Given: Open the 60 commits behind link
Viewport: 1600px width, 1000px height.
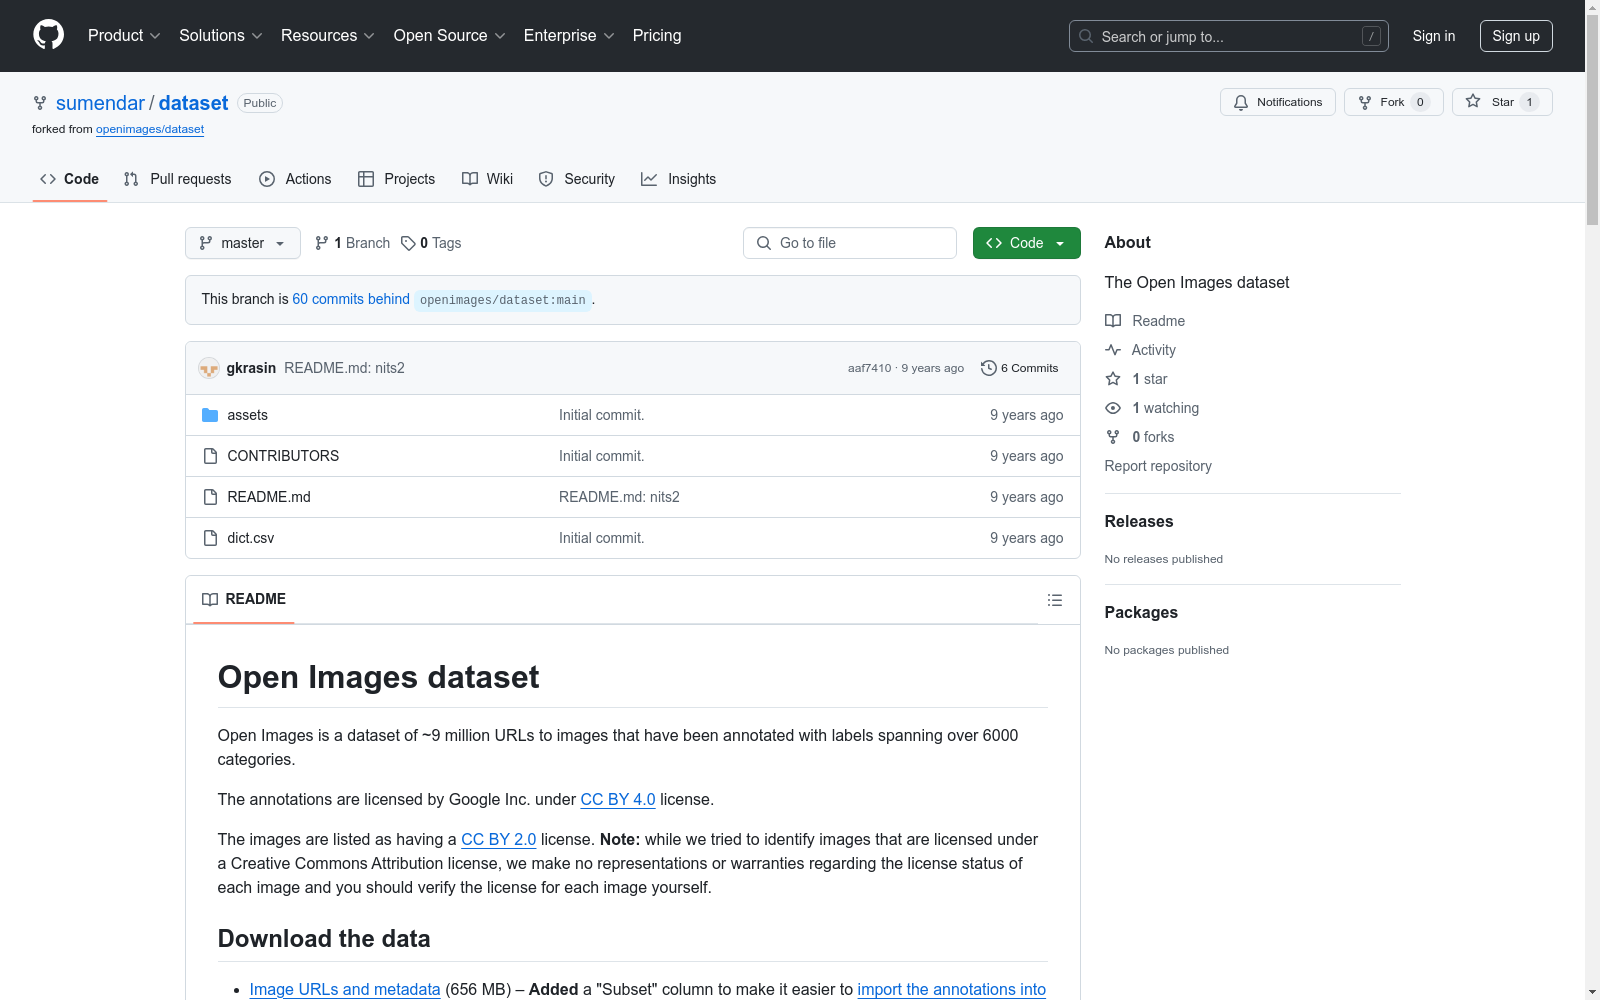Looking at the screenshot, I should pyautogui.click(x=351, y=299).
